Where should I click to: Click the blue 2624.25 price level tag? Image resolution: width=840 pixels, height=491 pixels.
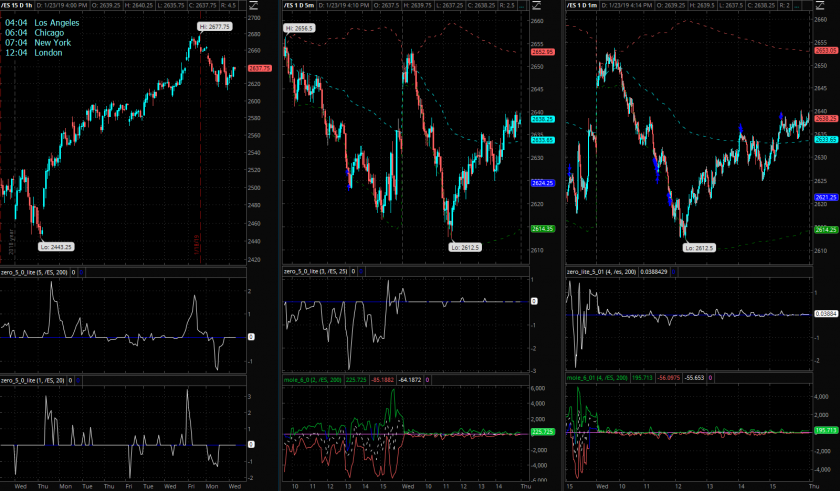[x=544, y=183]
